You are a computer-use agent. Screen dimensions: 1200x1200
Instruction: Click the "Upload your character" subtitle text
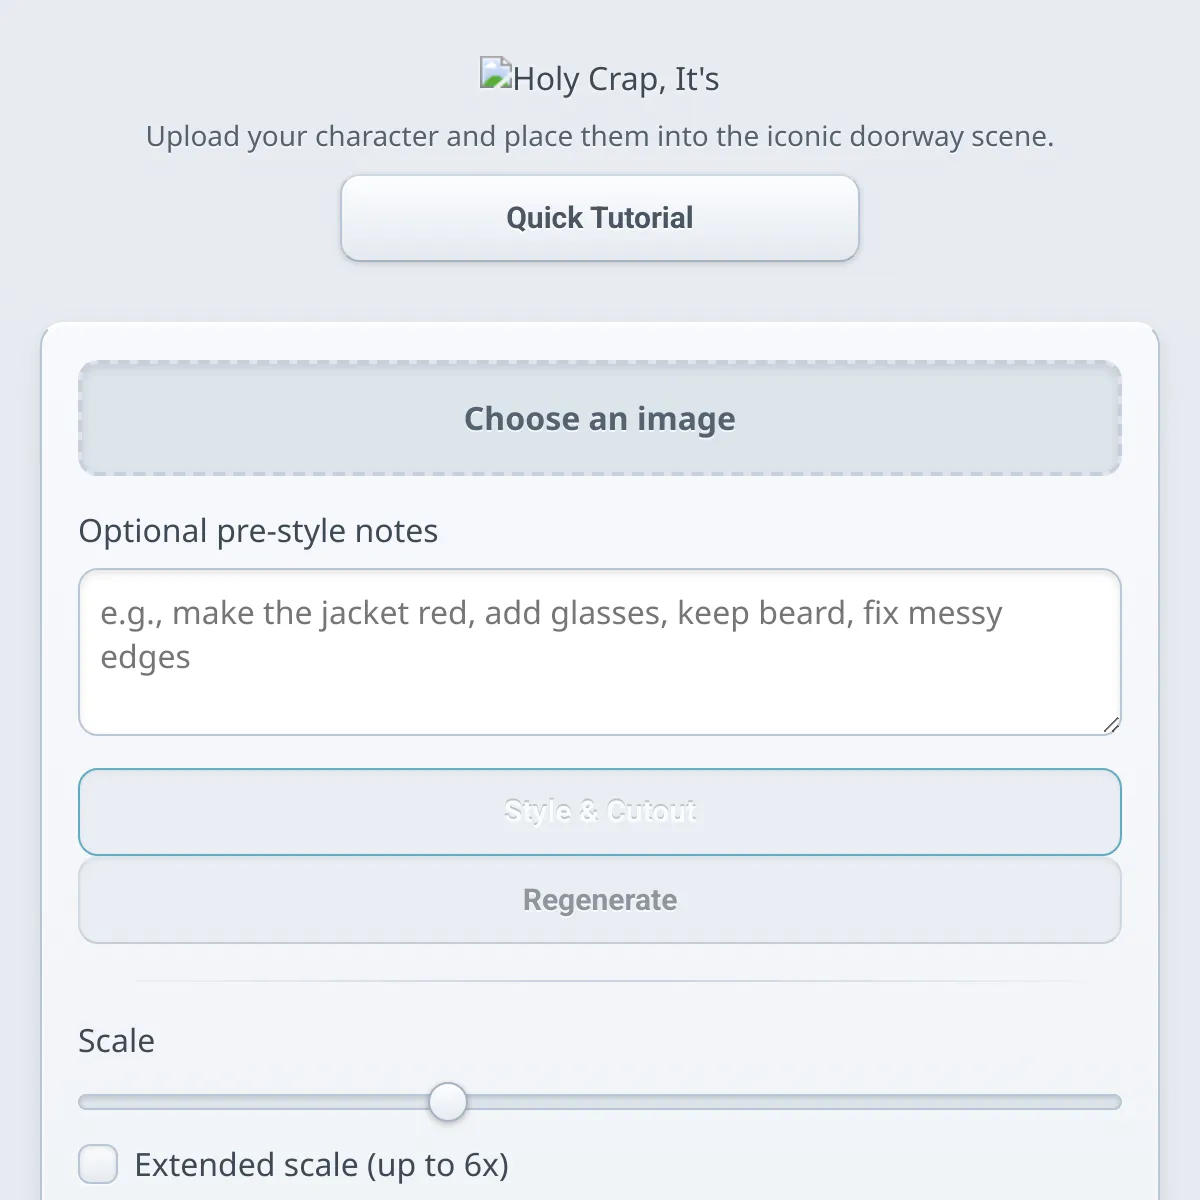(600, 136)
